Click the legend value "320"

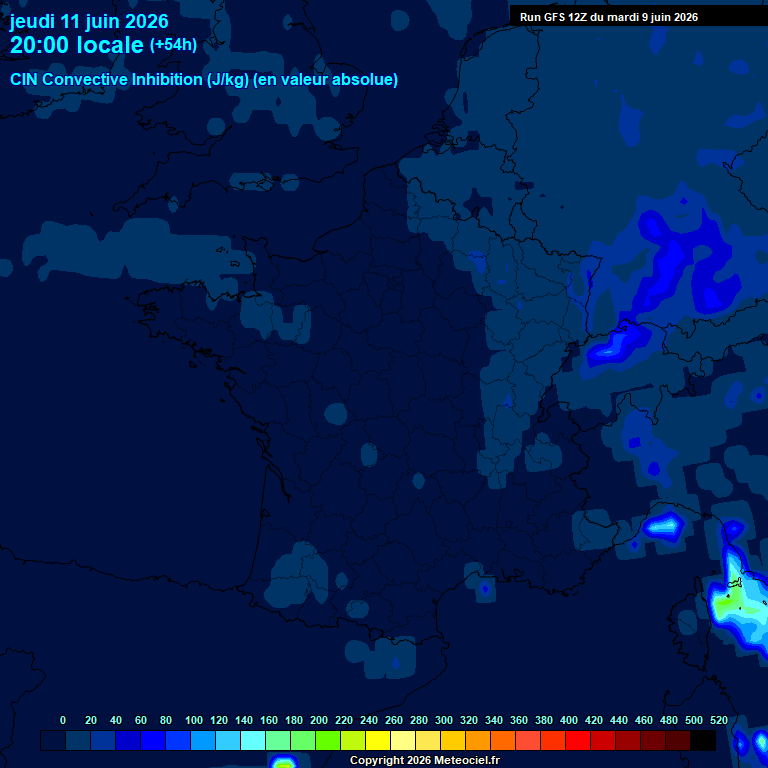[469, 720]
